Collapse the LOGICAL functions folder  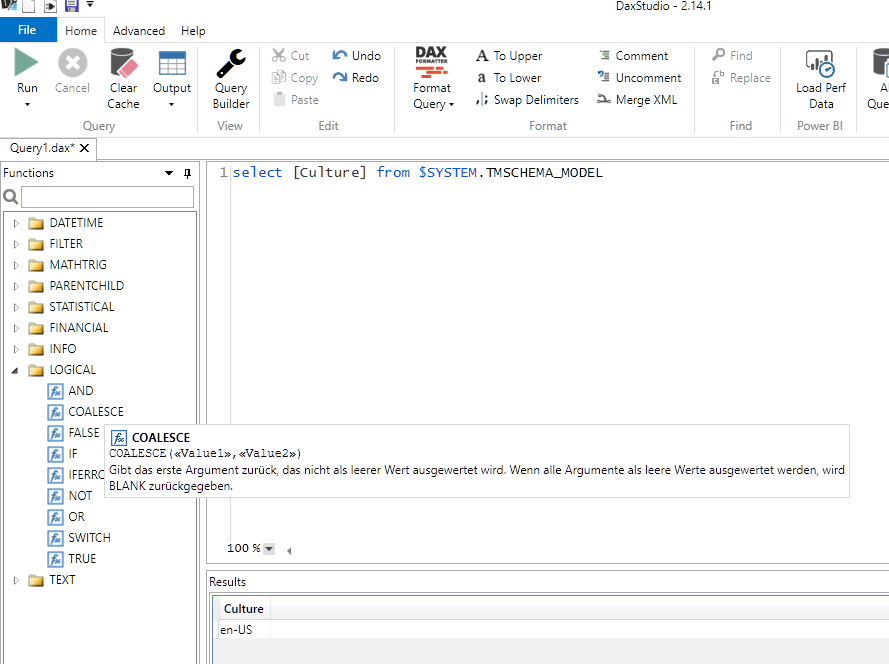click(x=14, y=369)
